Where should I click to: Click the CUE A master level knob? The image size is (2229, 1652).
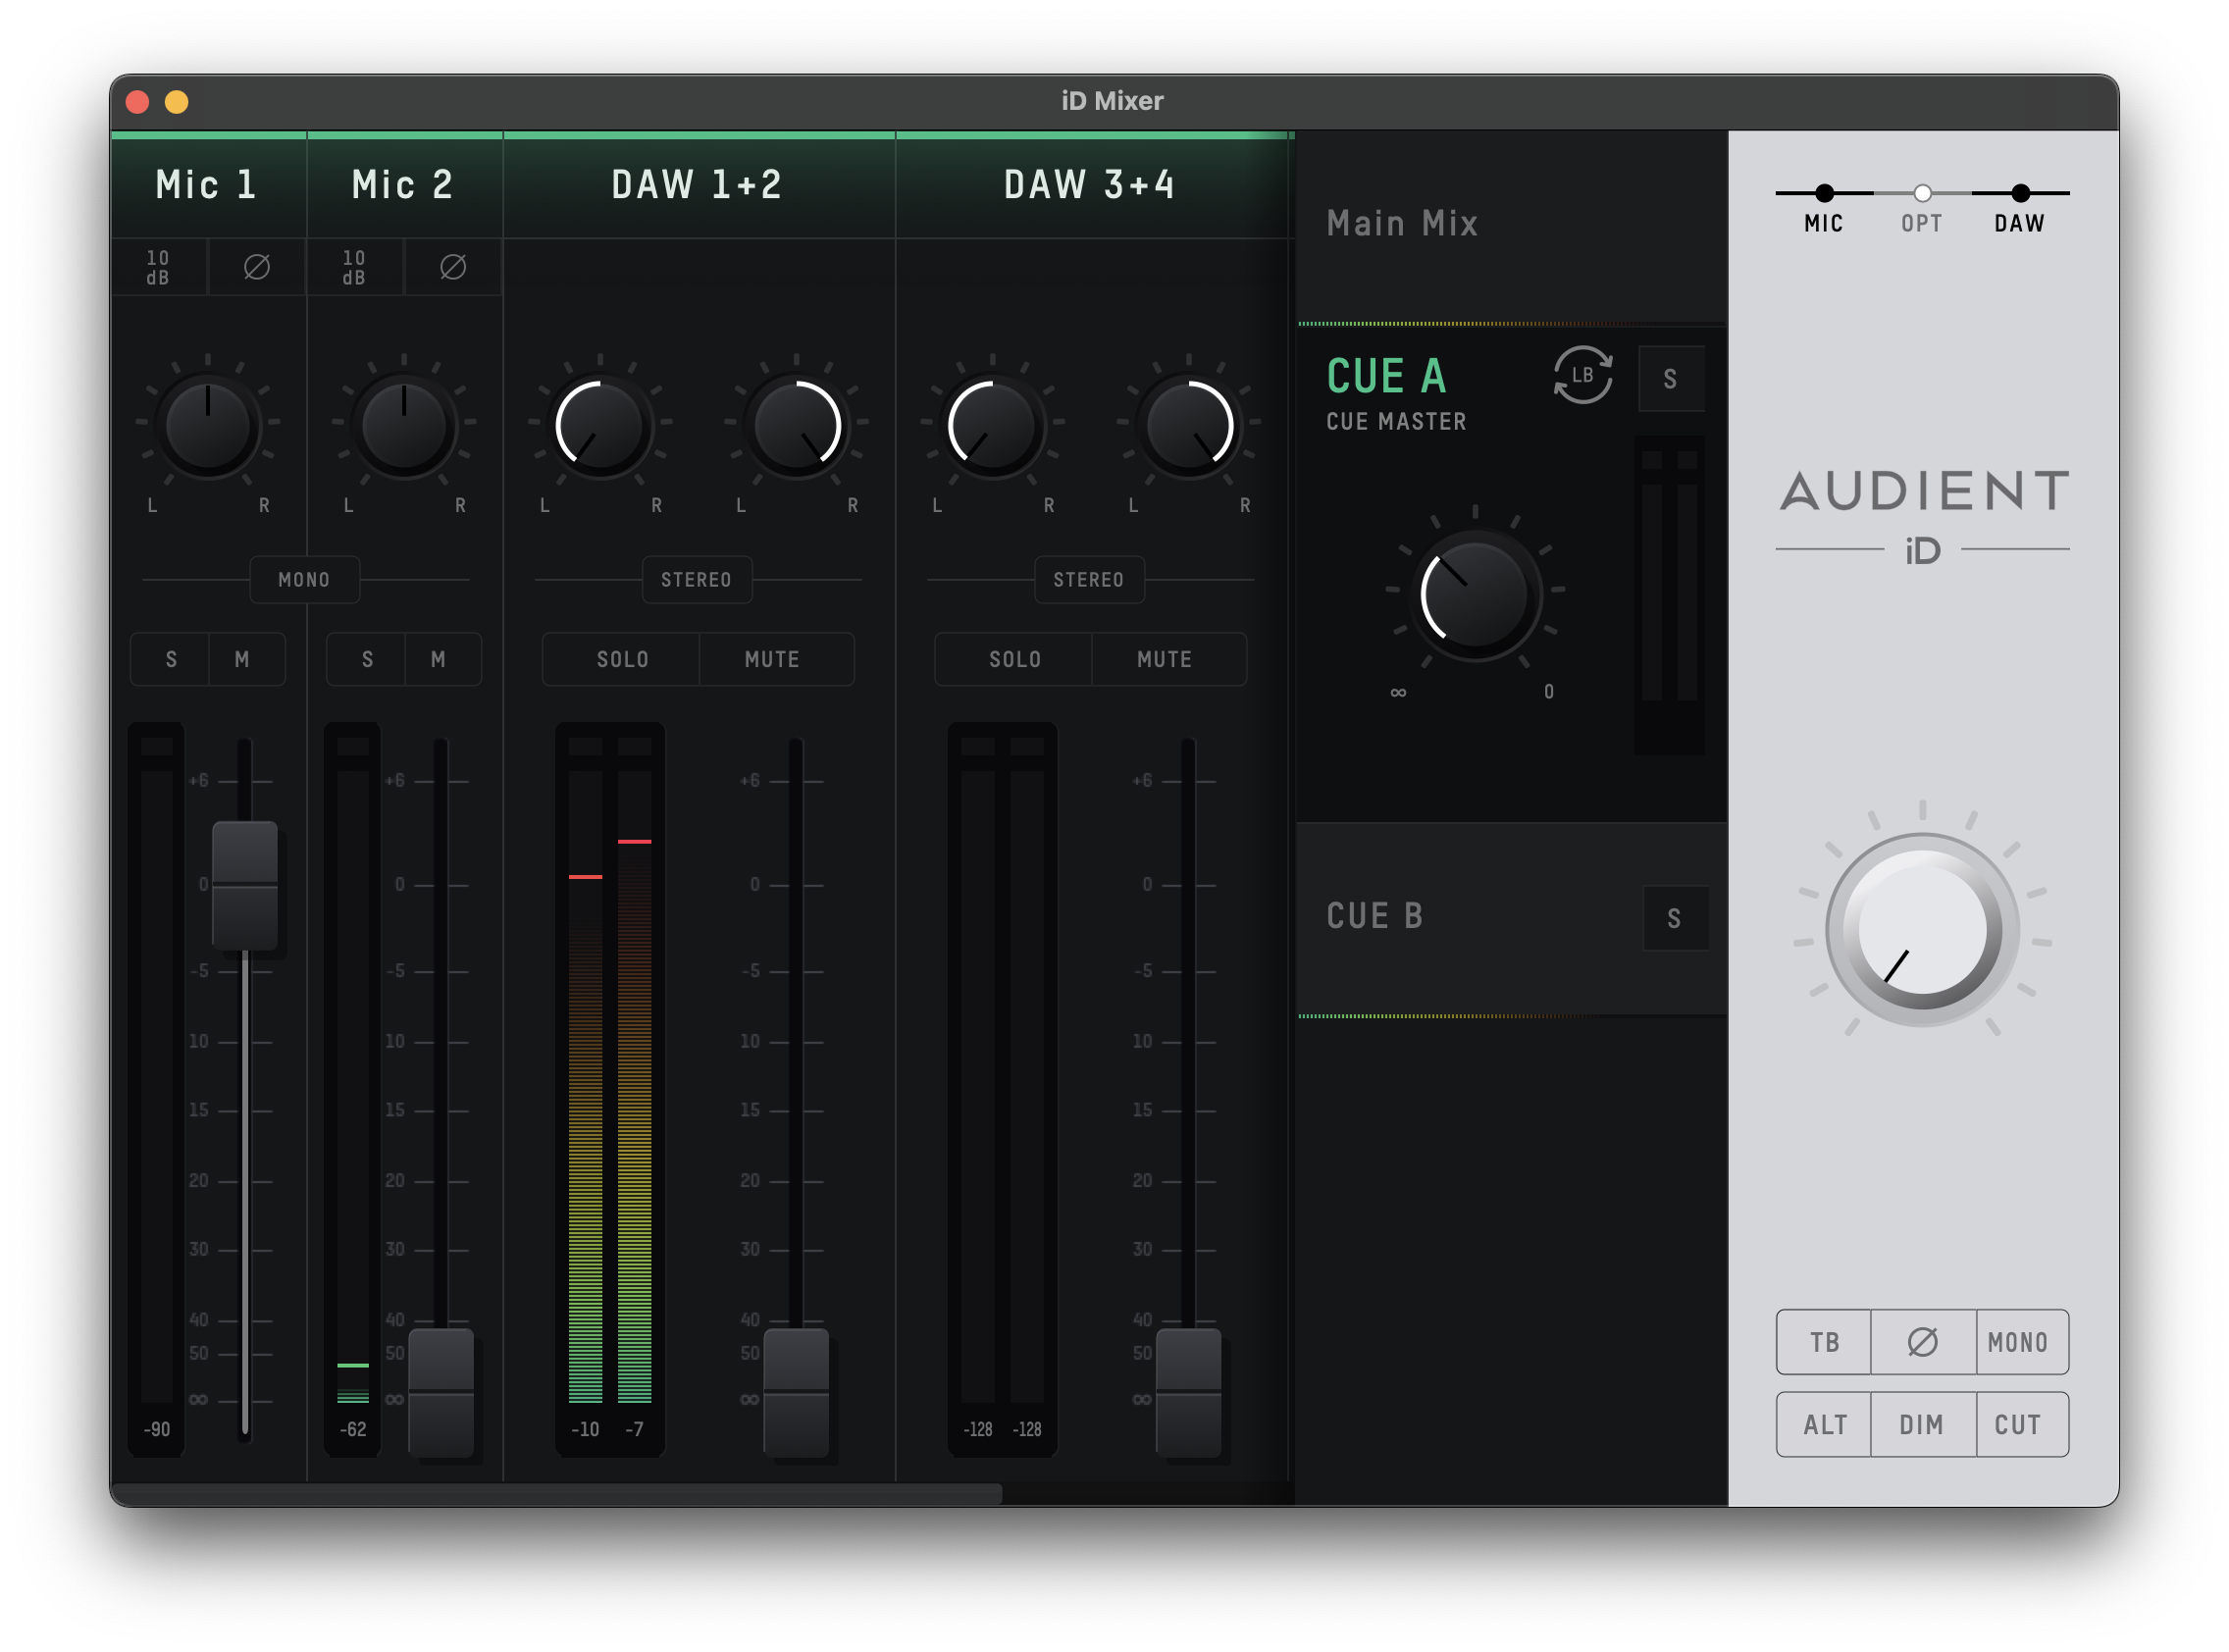pos(1475,594)
